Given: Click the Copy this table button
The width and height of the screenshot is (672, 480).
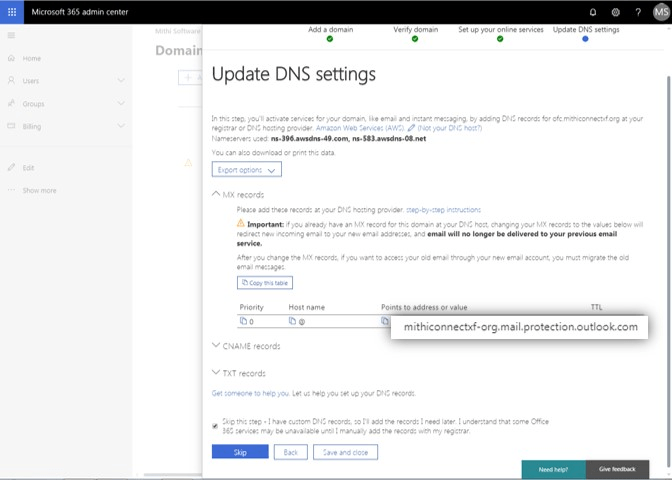Looking at the screenshot, I should click(265, 282).
